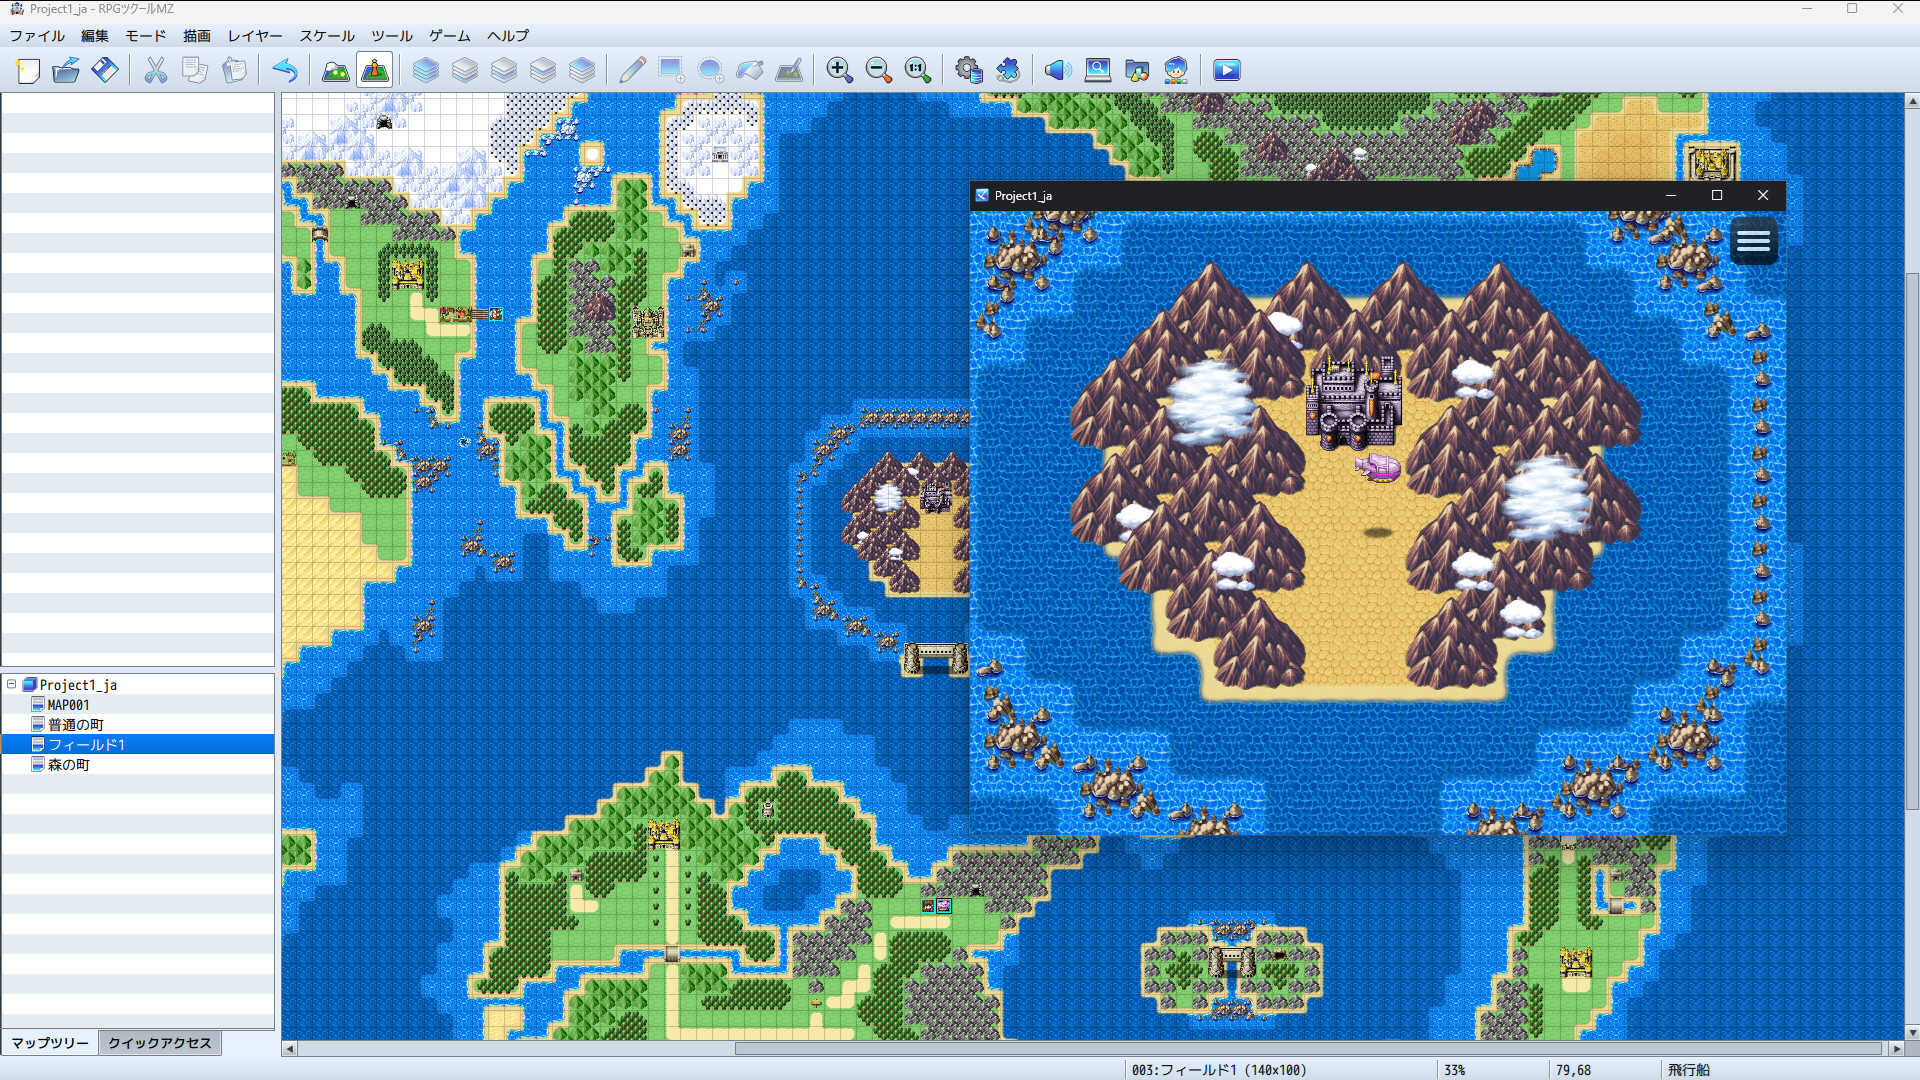This screenshot has height=1080, width=1920.
Task: Open the Character Generator
Action: coord(1176,70)
